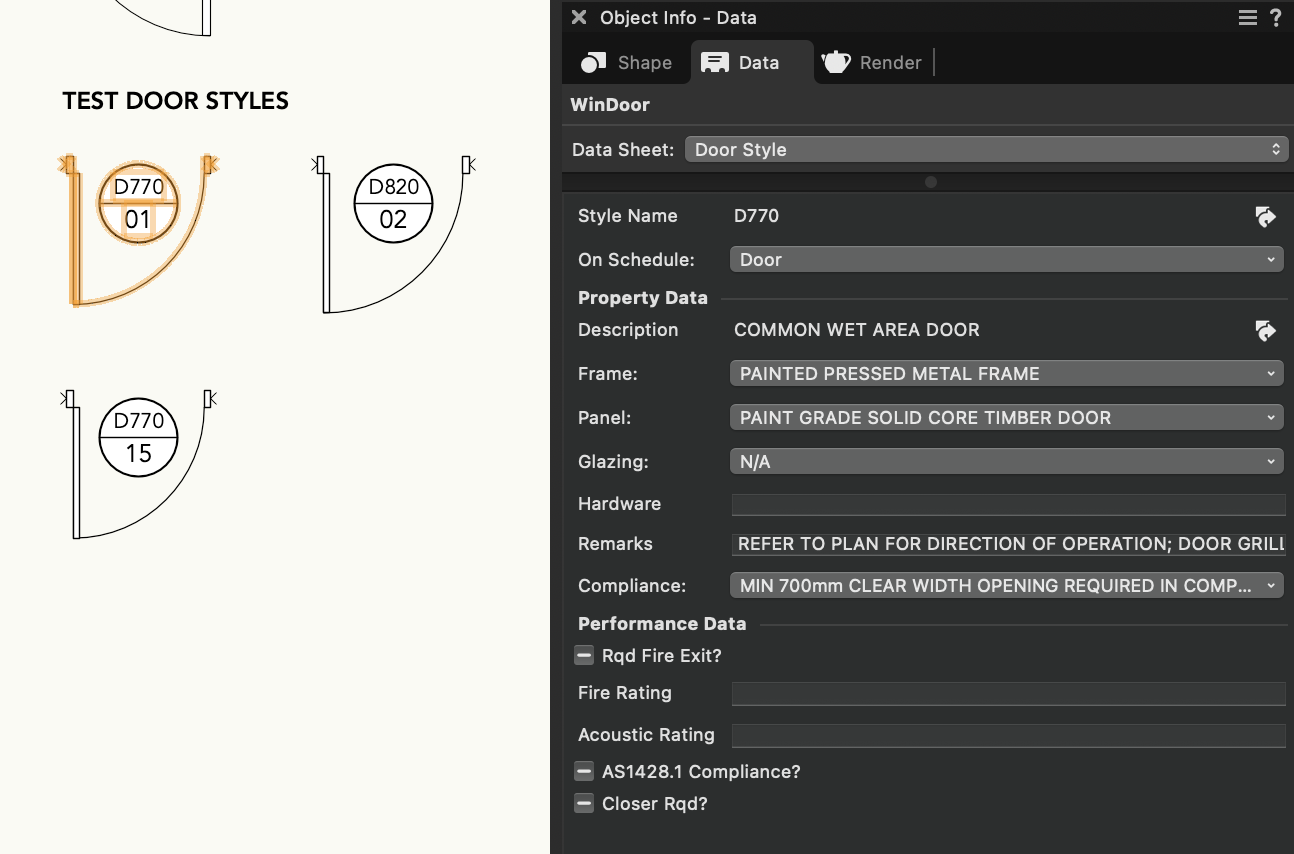Switch to the Shape tab
The image size is (1294, 854).
tap(627, 63)
